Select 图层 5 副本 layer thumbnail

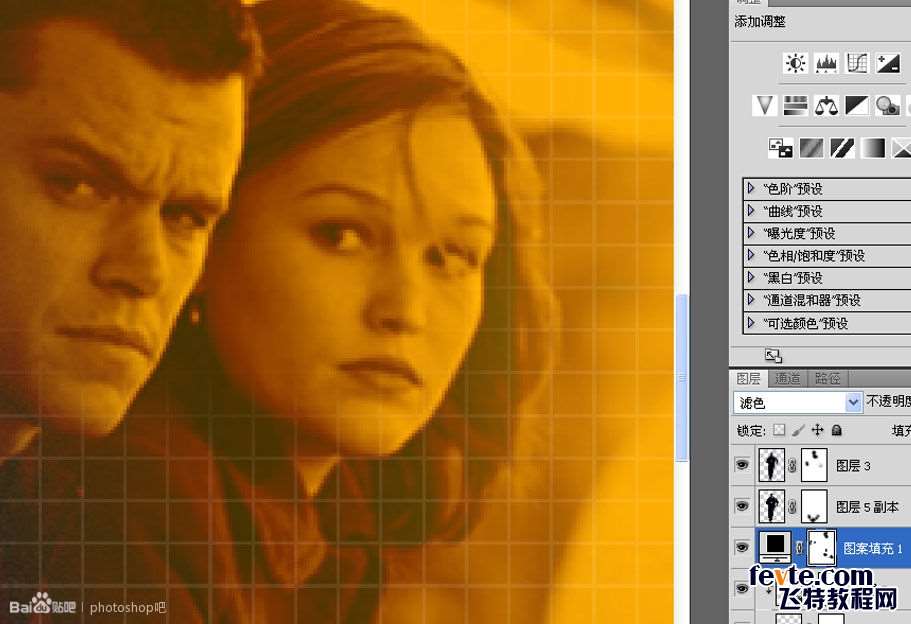click(x=772, y=506)
